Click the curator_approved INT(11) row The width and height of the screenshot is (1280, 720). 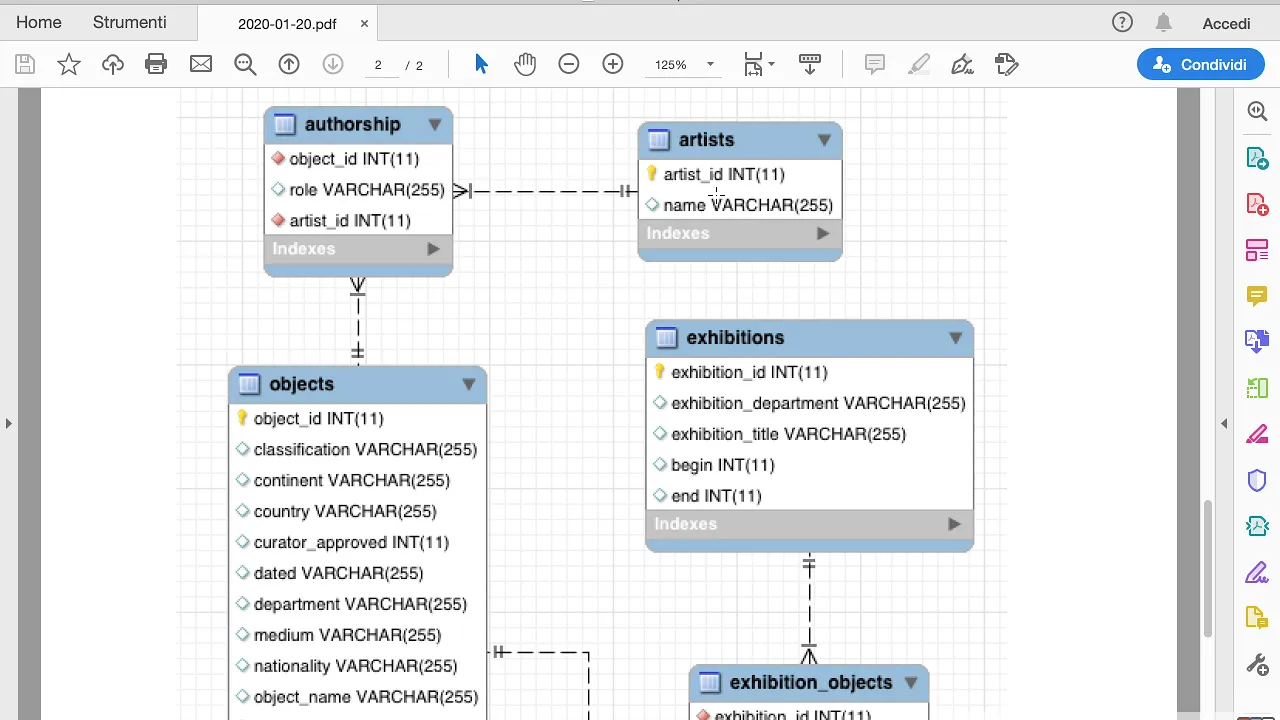tap(358, 542)
